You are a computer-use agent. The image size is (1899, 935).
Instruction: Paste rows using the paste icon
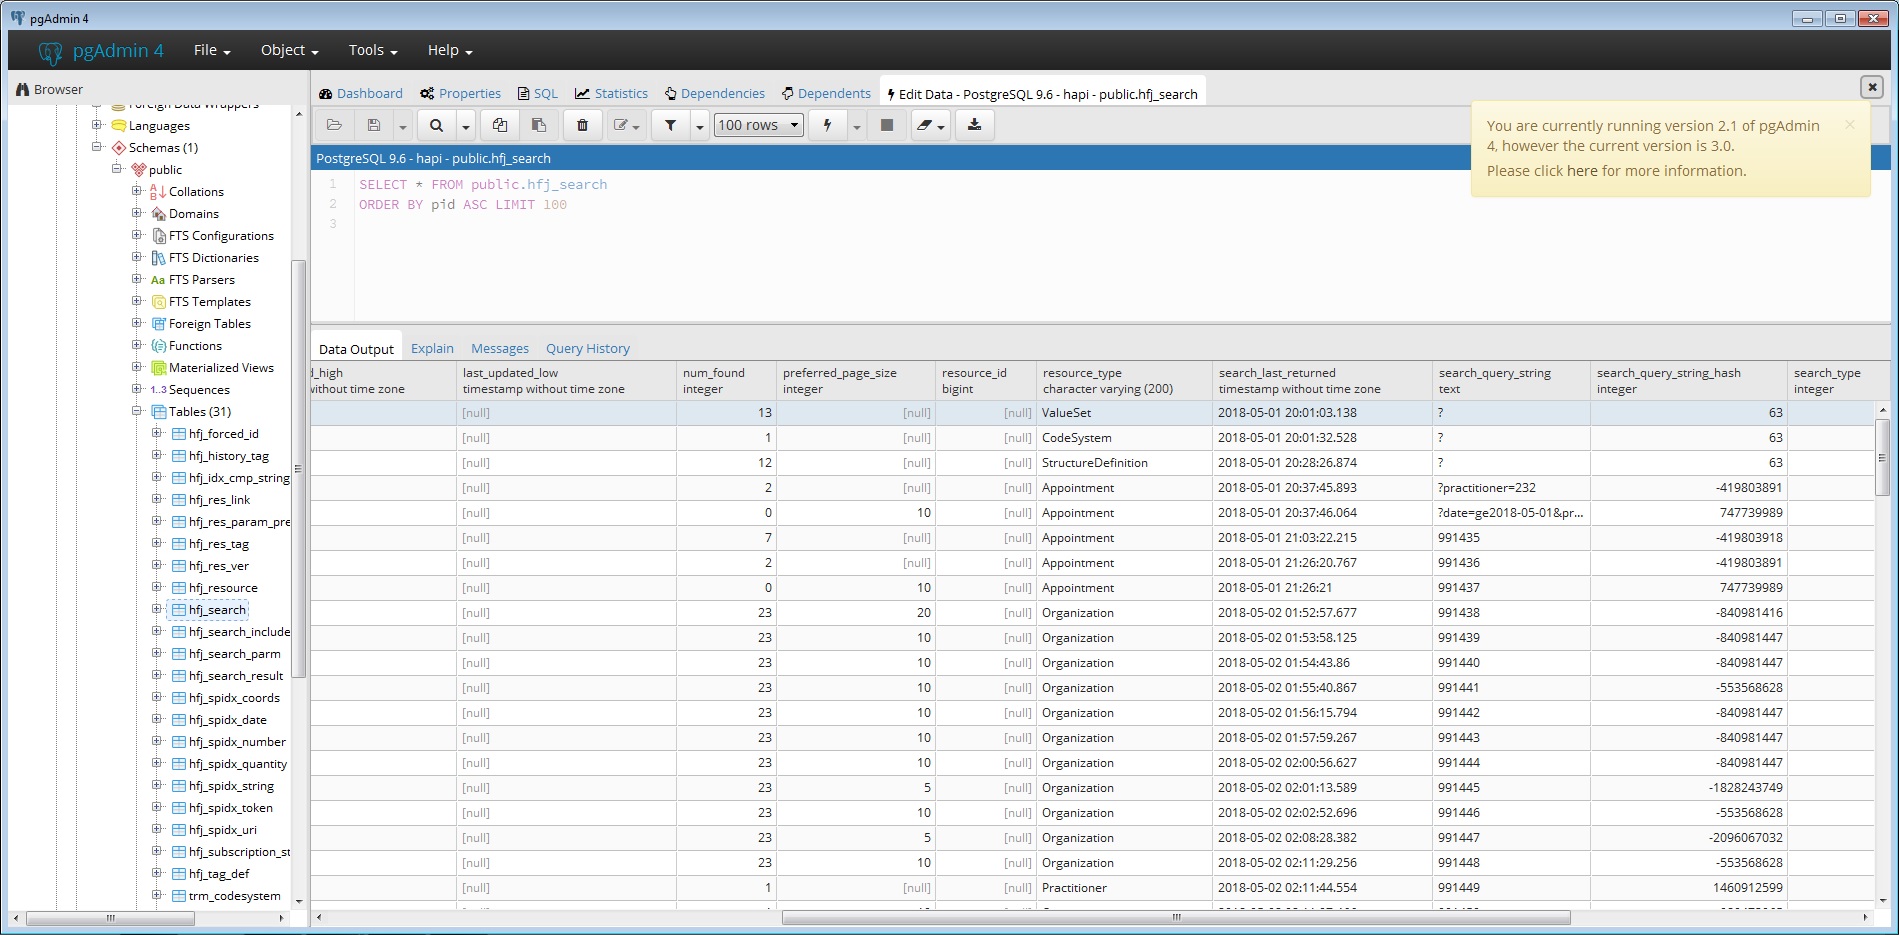(x=539, y=125)
